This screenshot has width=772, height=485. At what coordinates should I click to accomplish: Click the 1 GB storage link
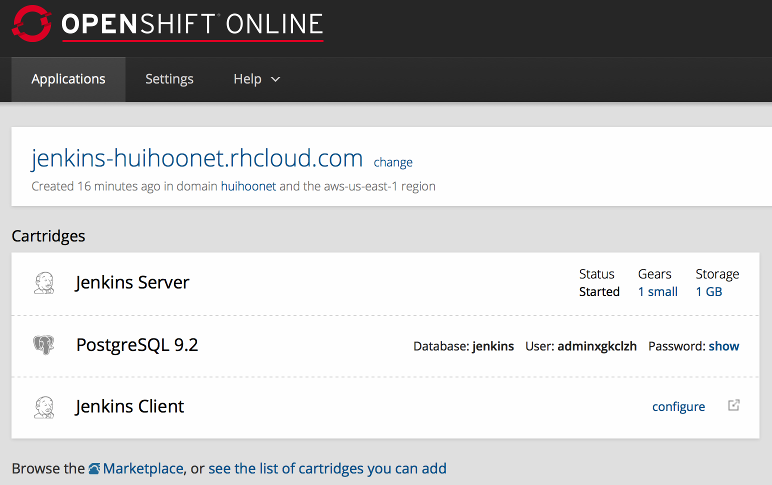tap(708, 292)
